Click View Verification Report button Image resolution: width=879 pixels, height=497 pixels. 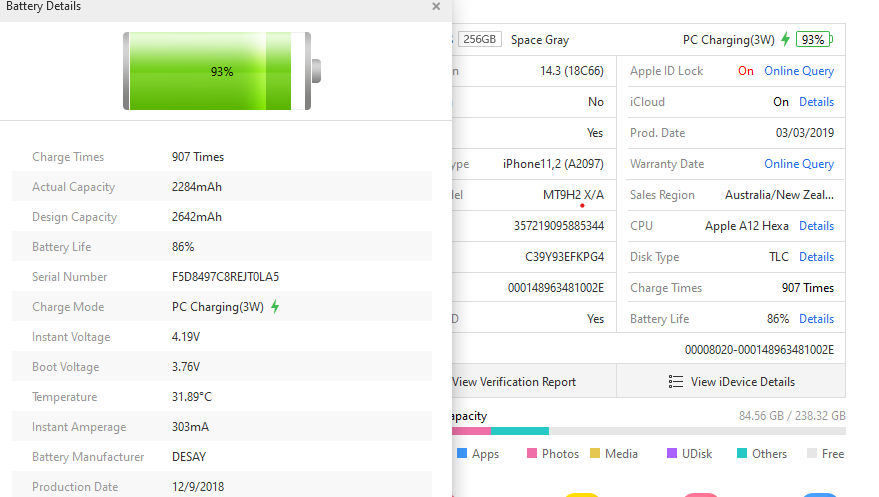(534, 382)
